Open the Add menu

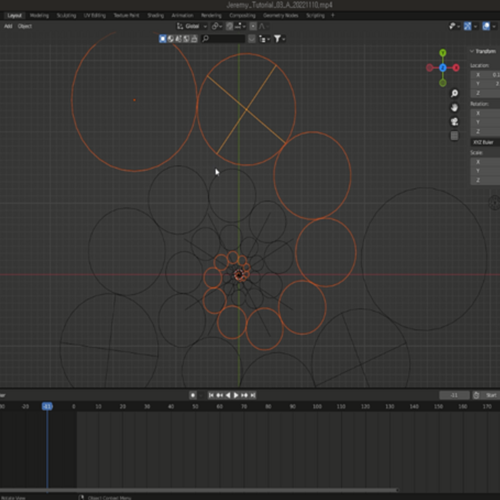tap(8, 26)
